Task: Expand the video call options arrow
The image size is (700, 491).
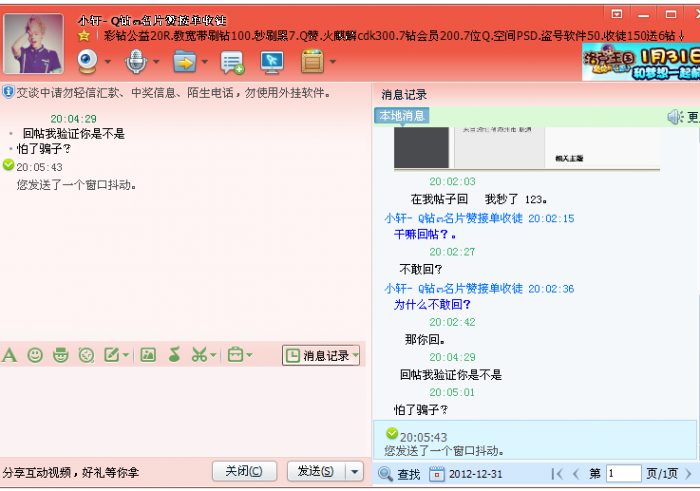Action: click(x=108, y=62)
